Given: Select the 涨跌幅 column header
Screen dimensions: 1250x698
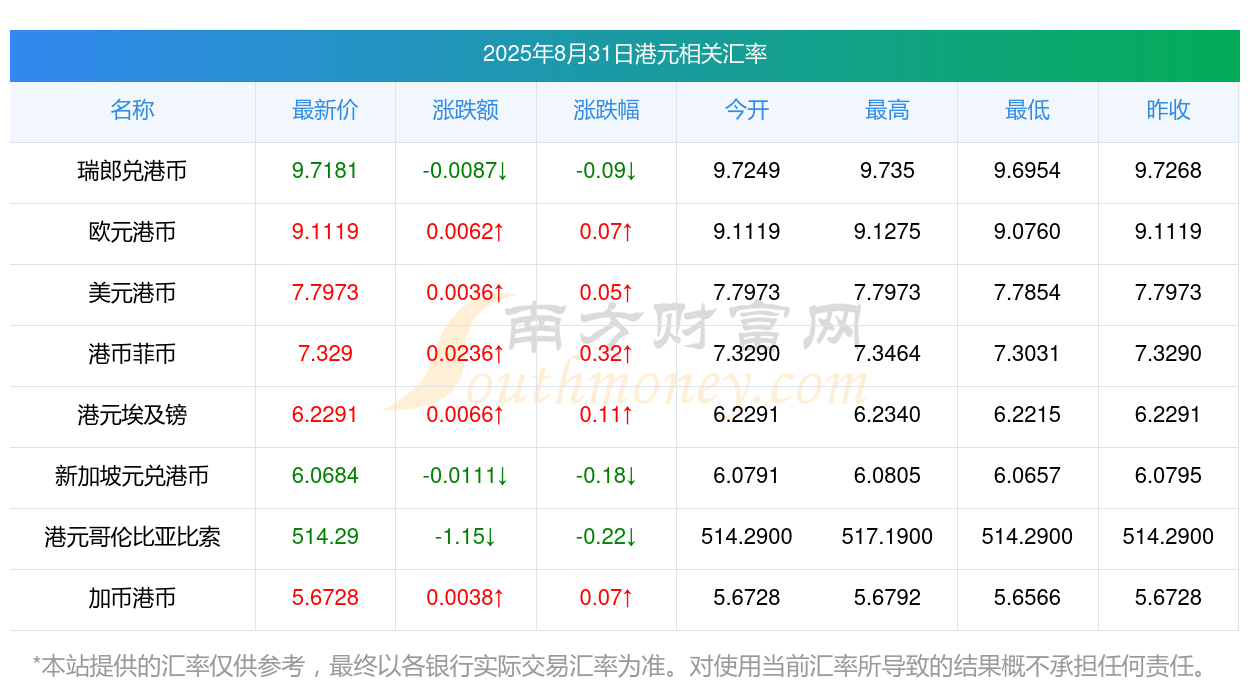Looking at the screenshot, I should pos(606,110).
